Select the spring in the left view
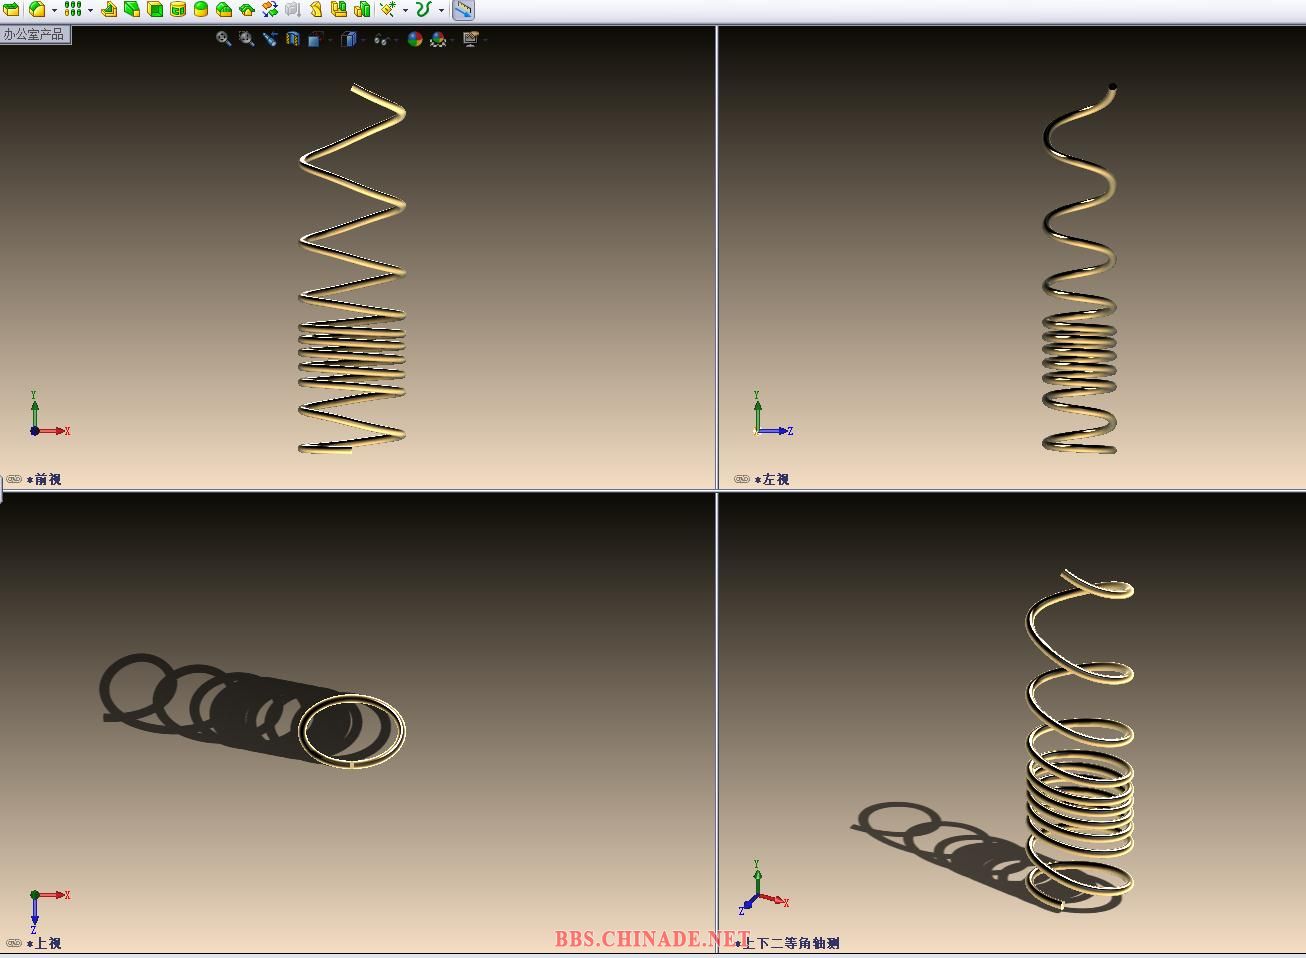 tap(1080, 268)
